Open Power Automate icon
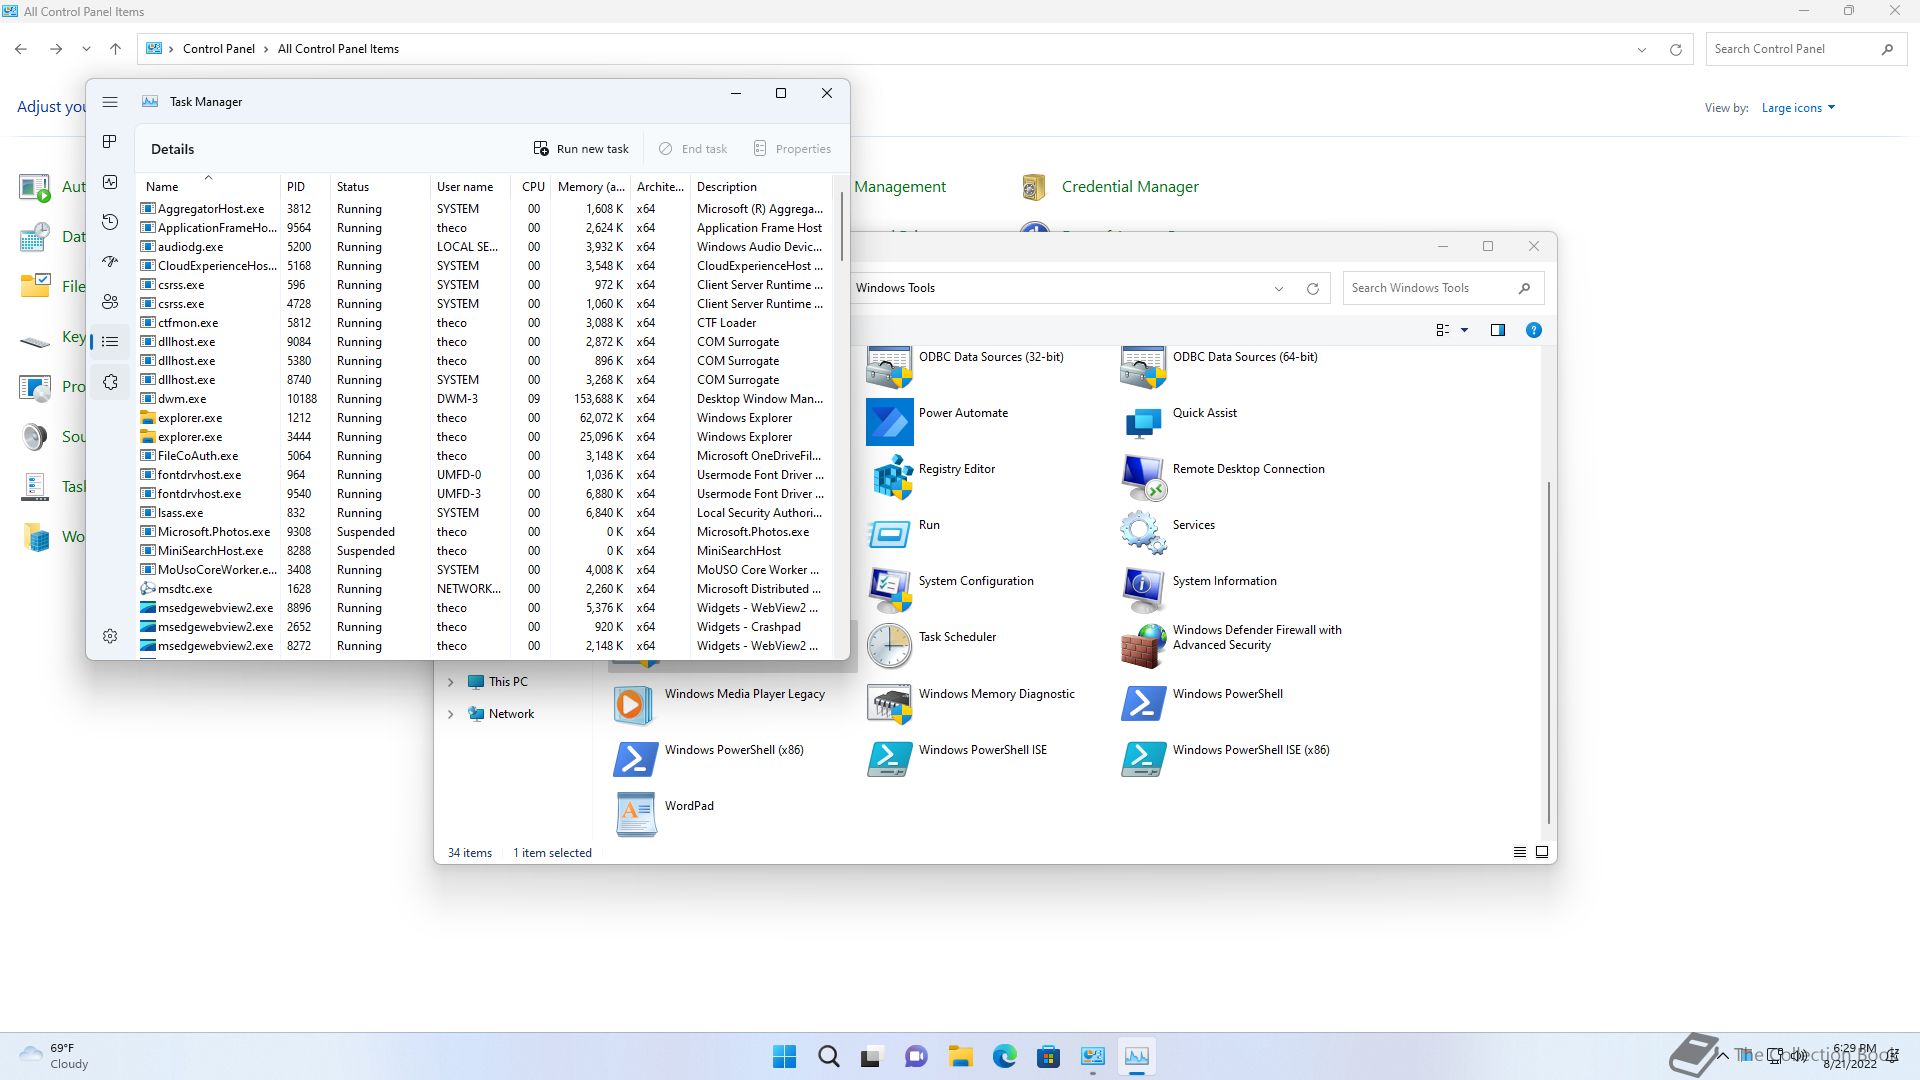 coord(890,422)
